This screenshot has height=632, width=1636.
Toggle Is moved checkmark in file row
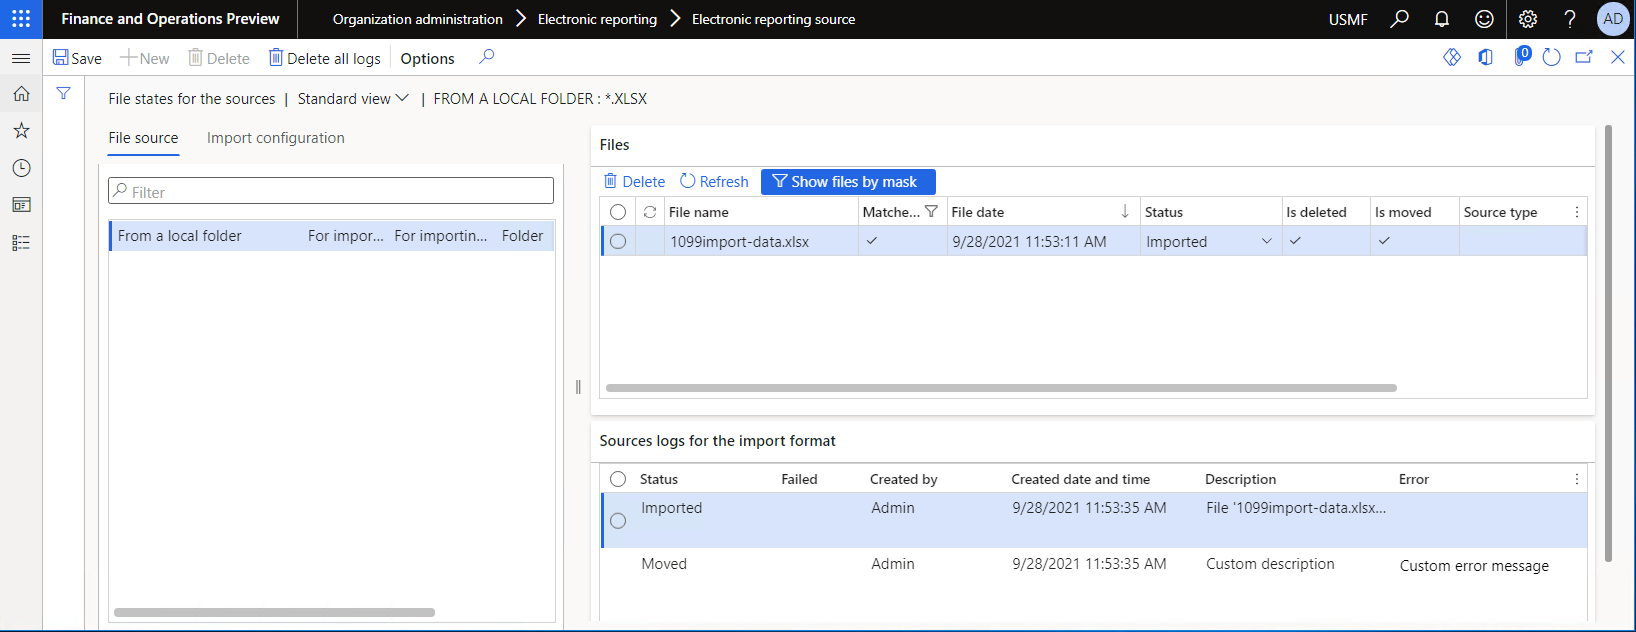1384,241
